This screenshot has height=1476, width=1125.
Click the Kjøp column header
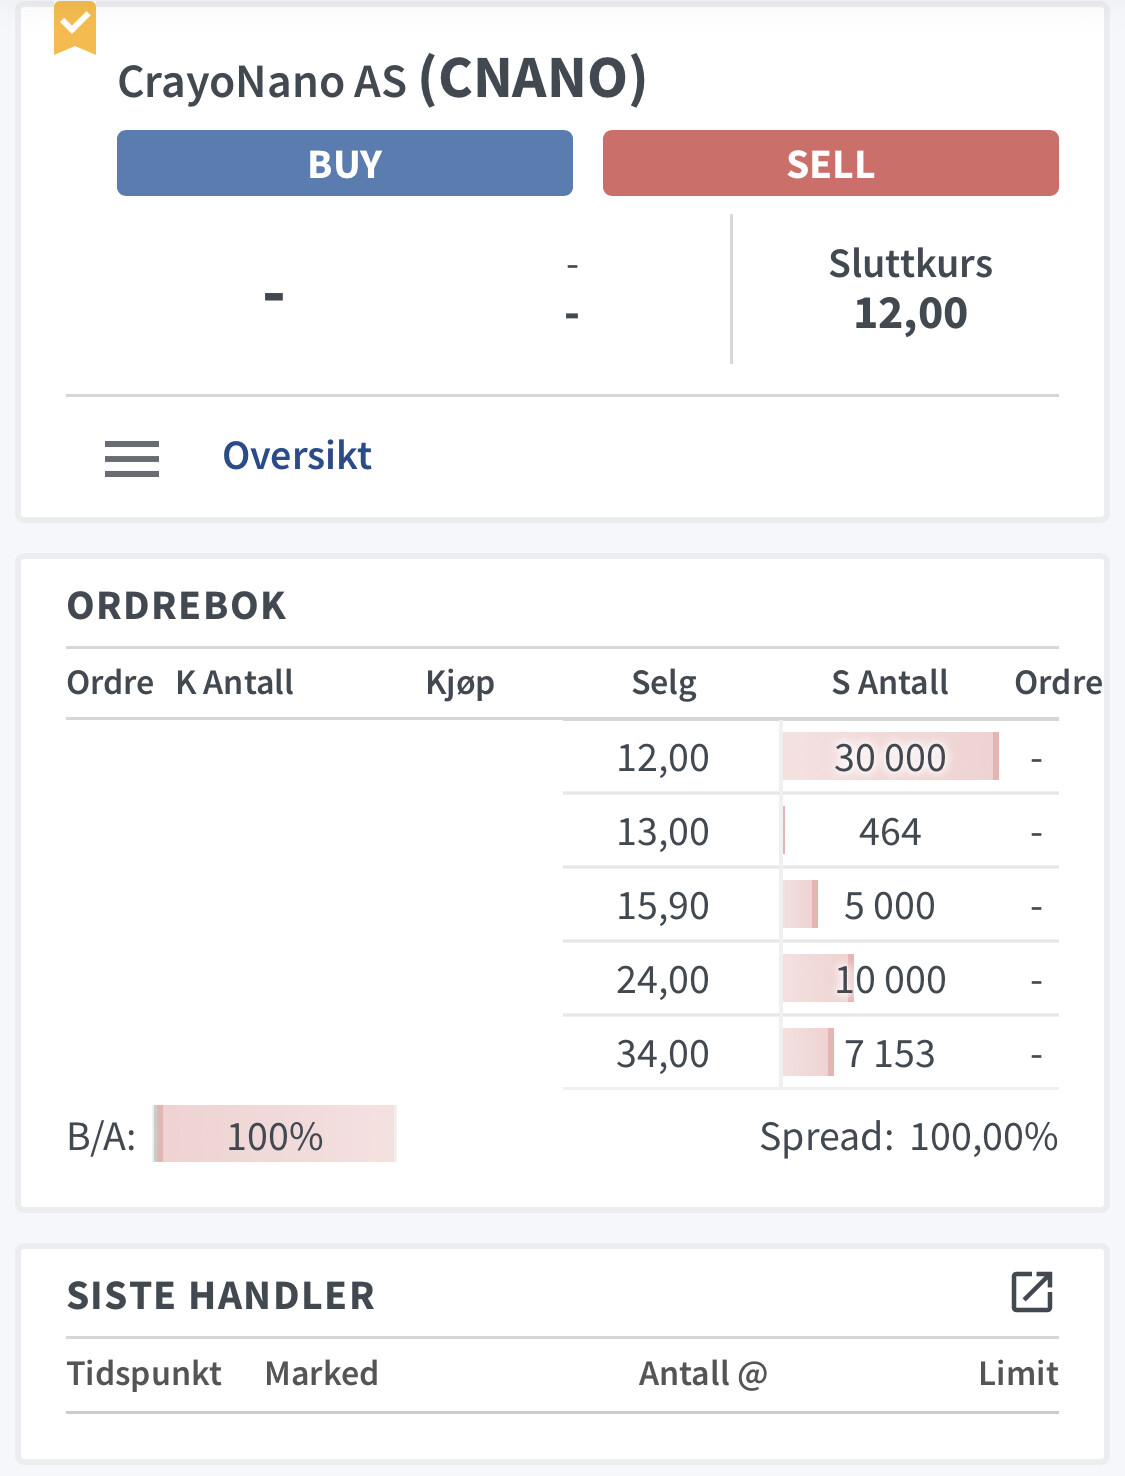point(460,683)
